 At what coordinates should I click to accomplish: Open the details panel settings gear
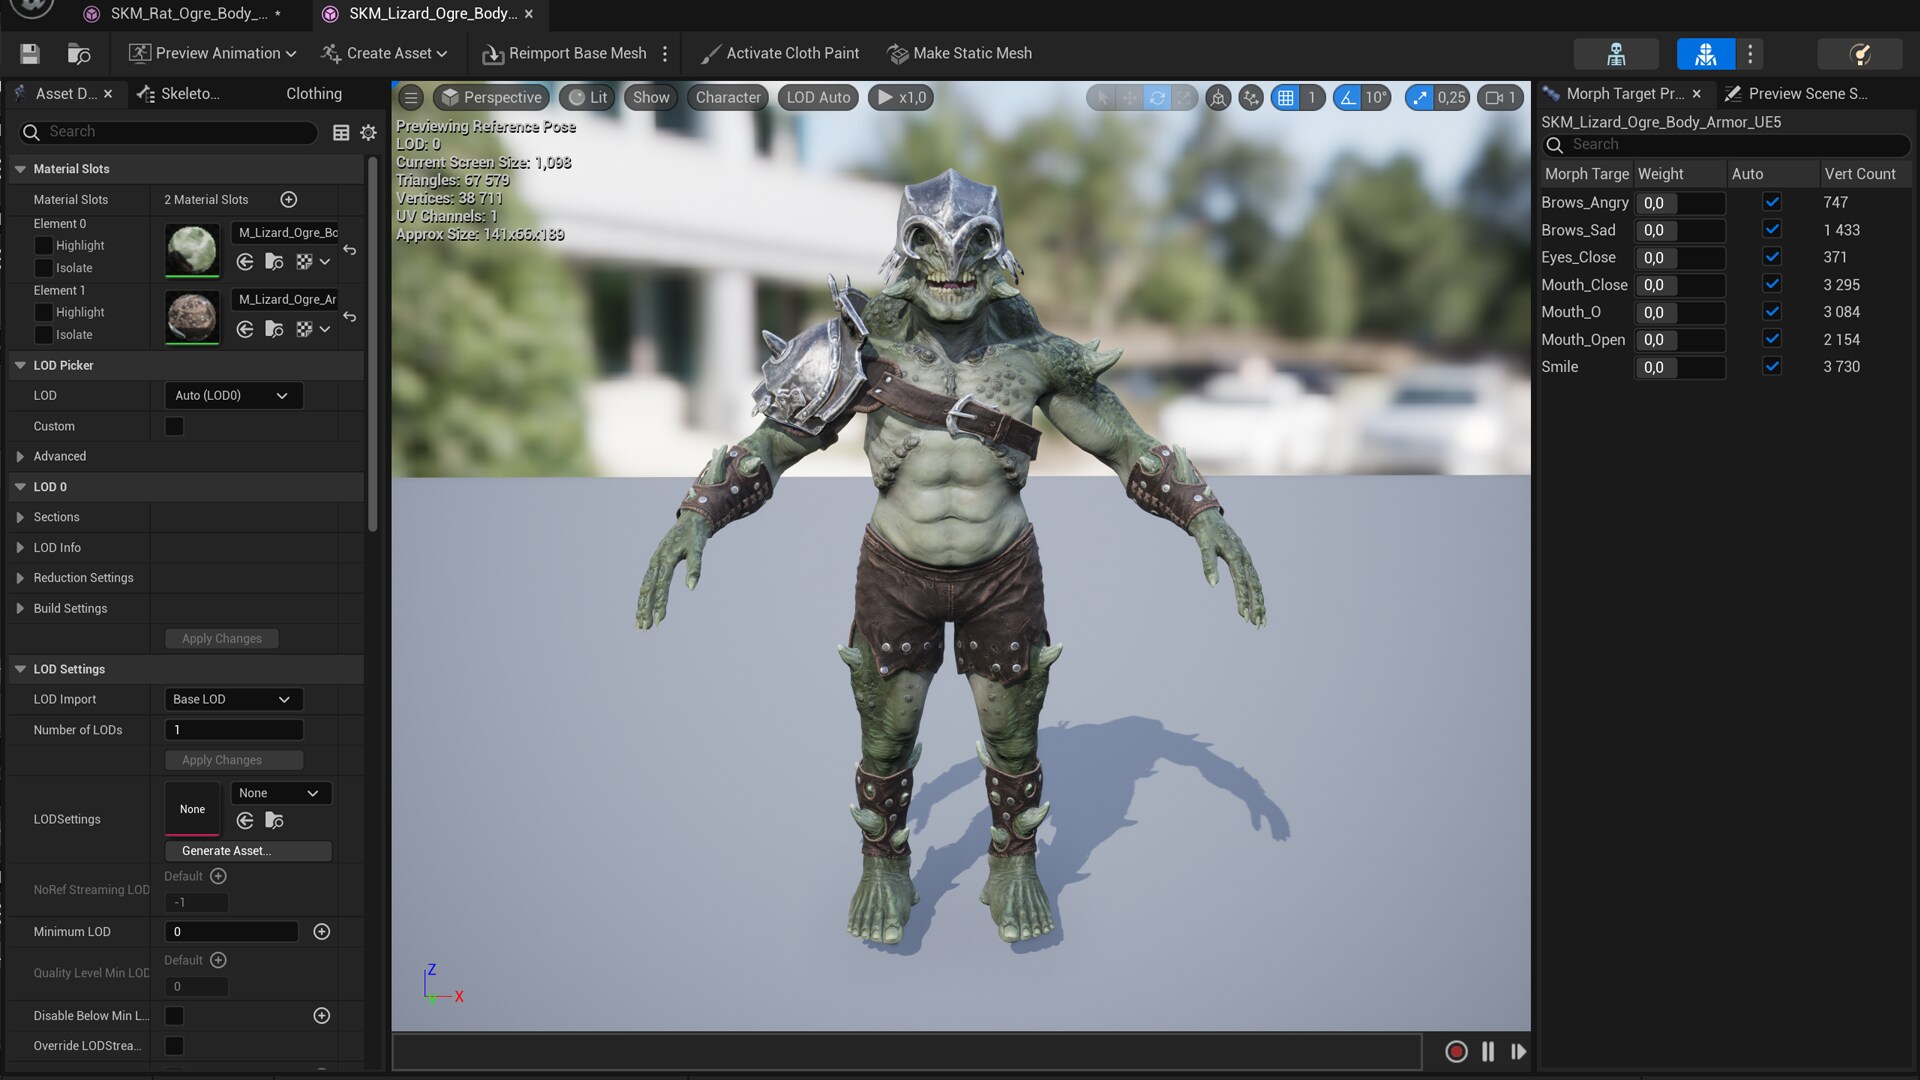[x=368, y=132]
